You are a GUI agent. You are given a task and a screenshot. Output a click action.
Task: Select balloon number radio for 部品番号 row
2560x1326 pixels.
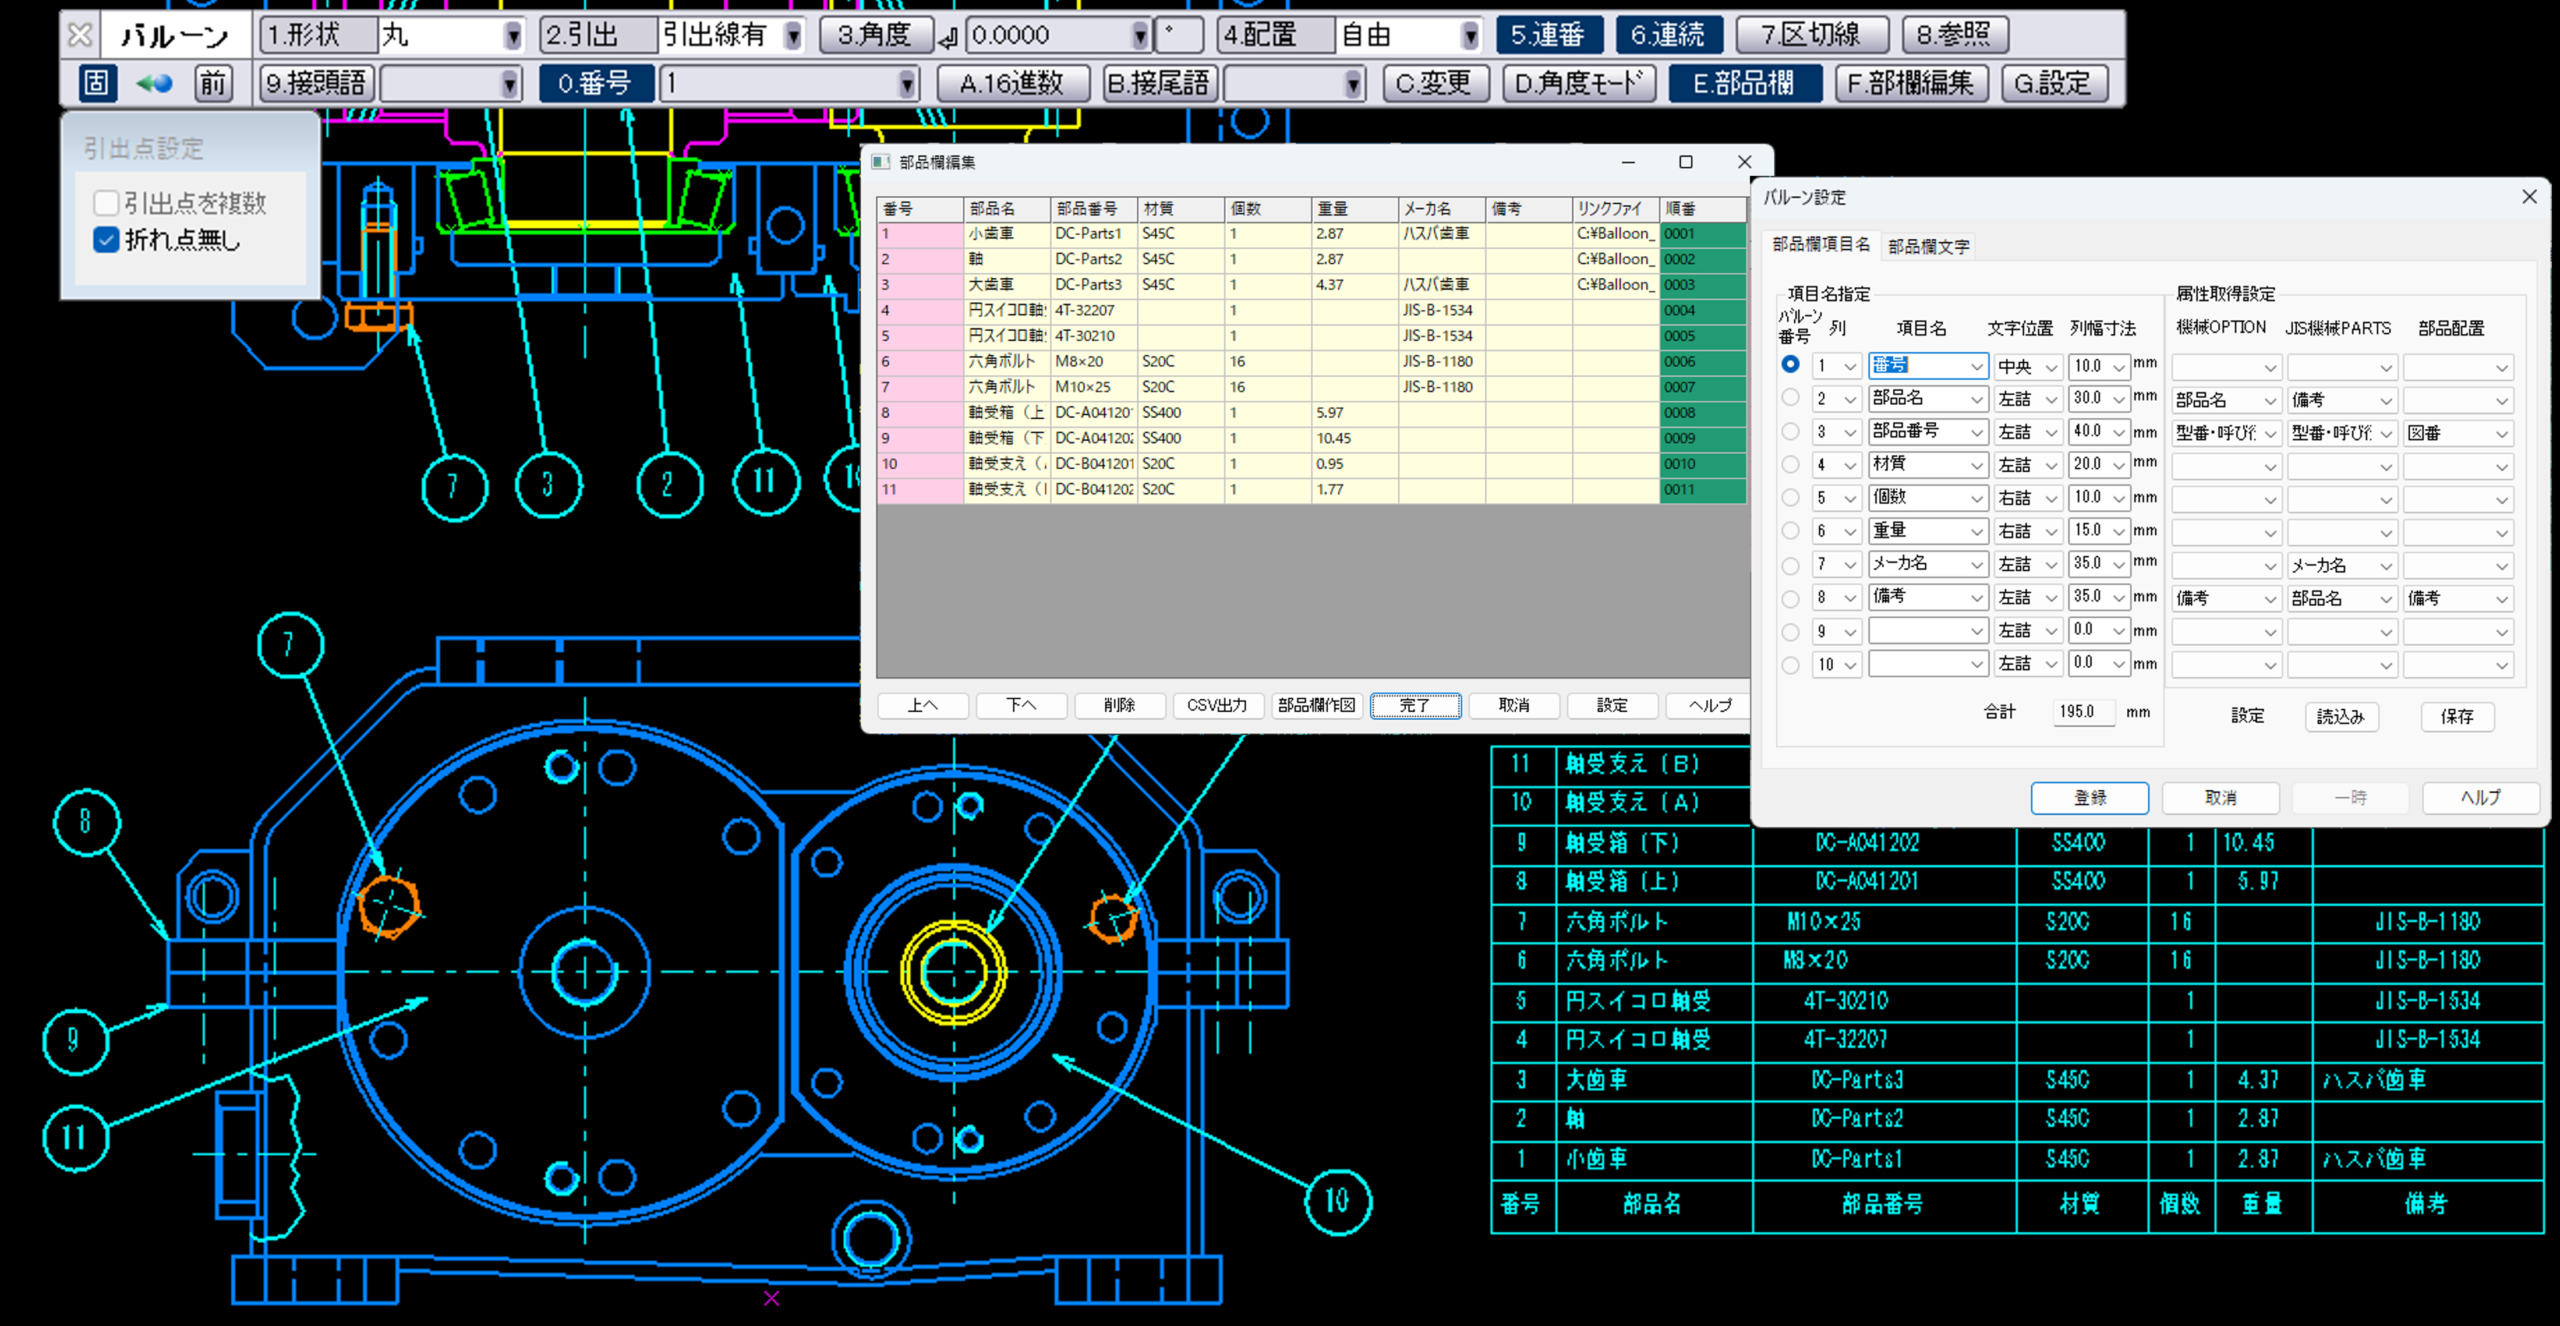1790,431
